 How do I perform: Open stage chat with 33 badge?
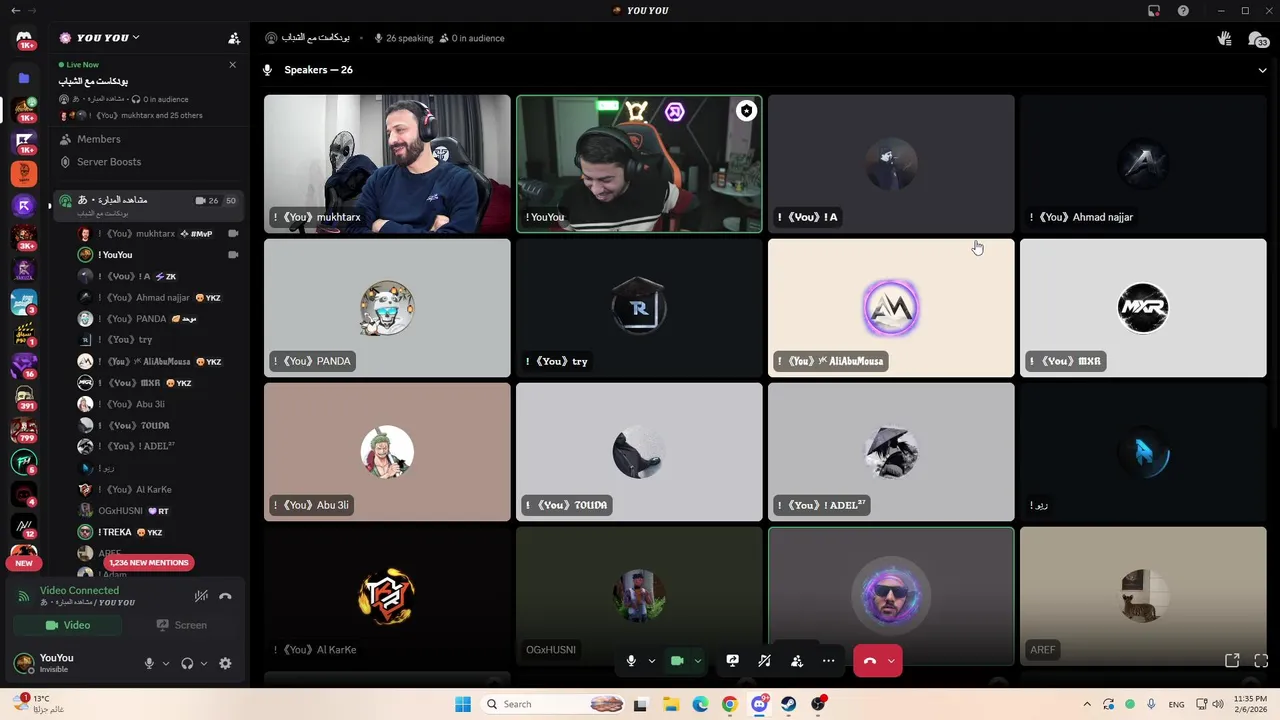pos(1257,40)
